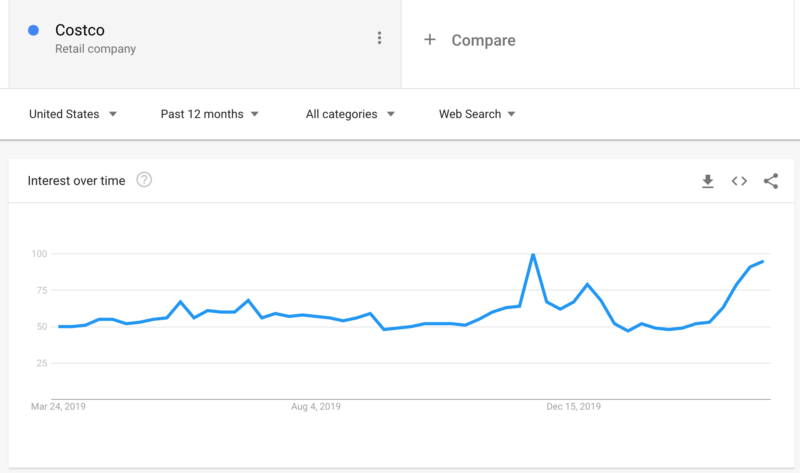Expand the United States region dropdown

pyautogui.click(x=73, y=114)
